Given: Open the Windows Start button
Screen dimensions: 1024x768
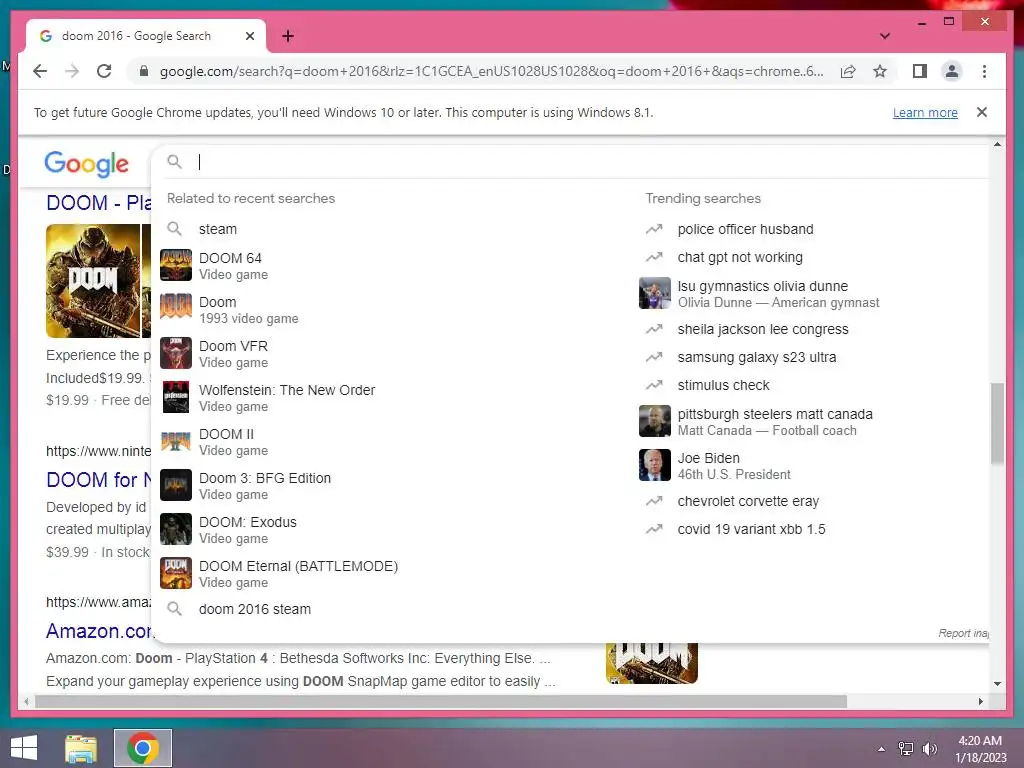Looking at the screenshot, I should pos(24,748).
